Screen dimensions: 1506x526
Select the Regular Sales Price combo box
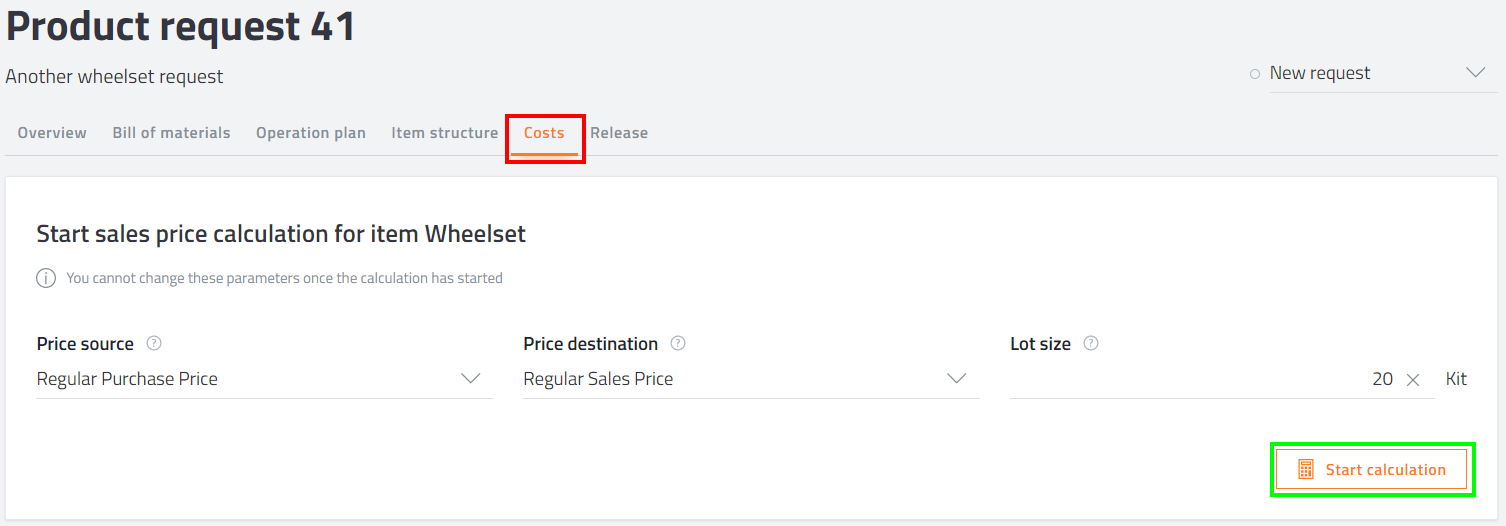[x=751, y=379]
